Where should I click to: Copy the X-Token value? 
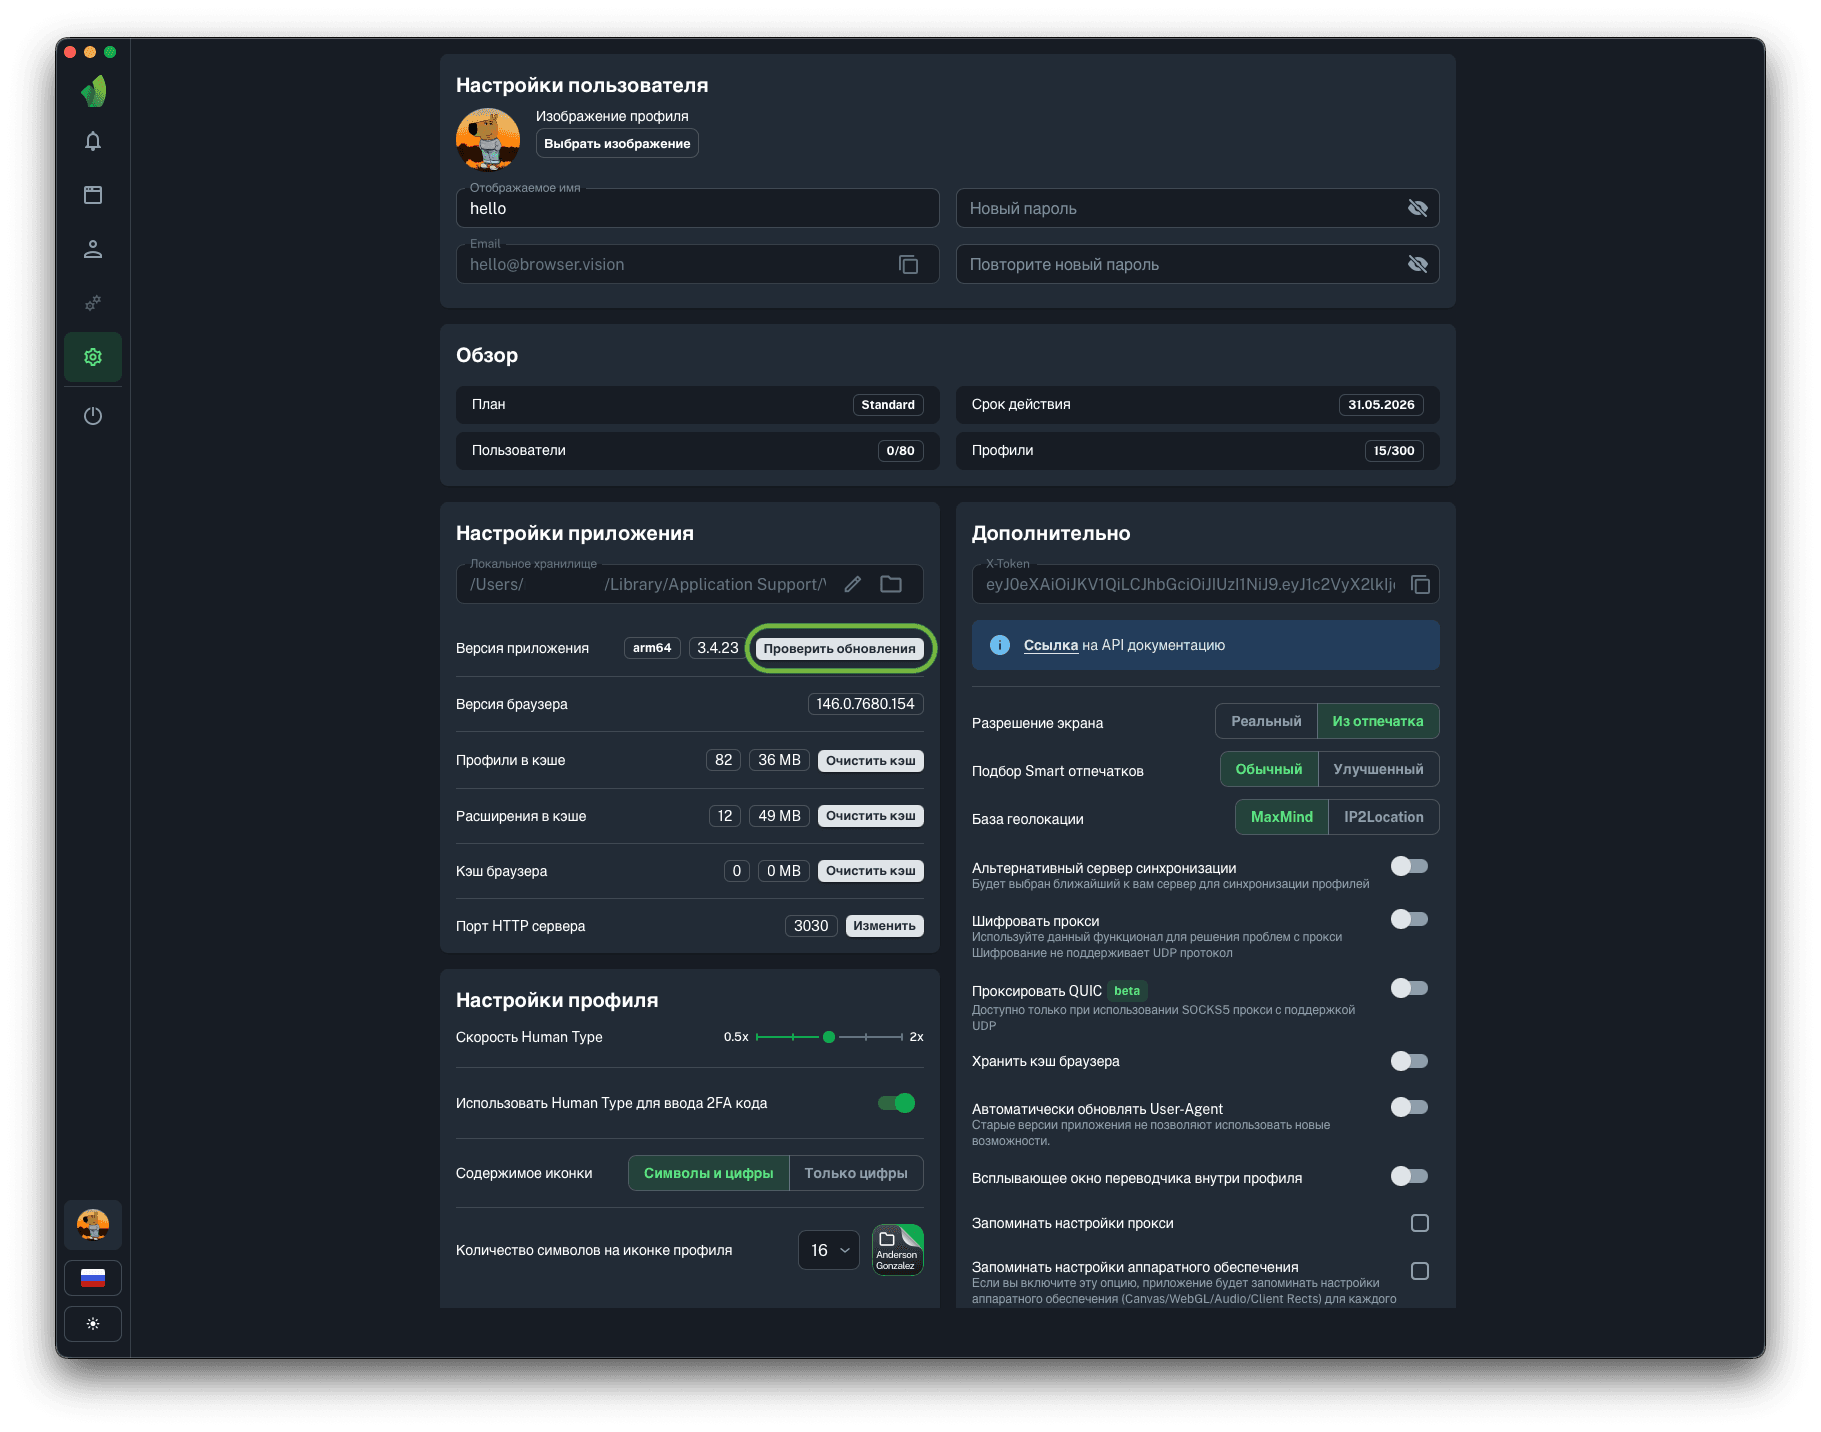(1419, 585)
